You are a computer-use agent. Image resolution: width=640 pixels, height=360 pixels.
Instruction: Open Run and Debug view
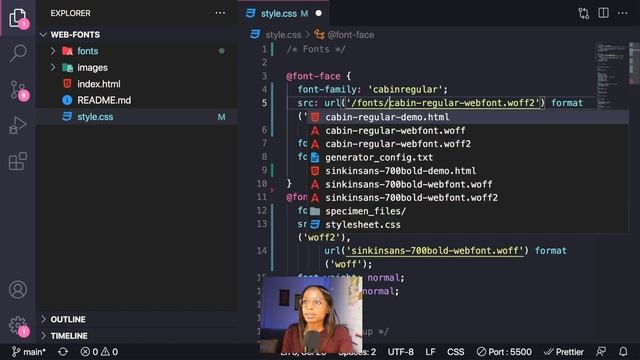click(x=18, y=125)
